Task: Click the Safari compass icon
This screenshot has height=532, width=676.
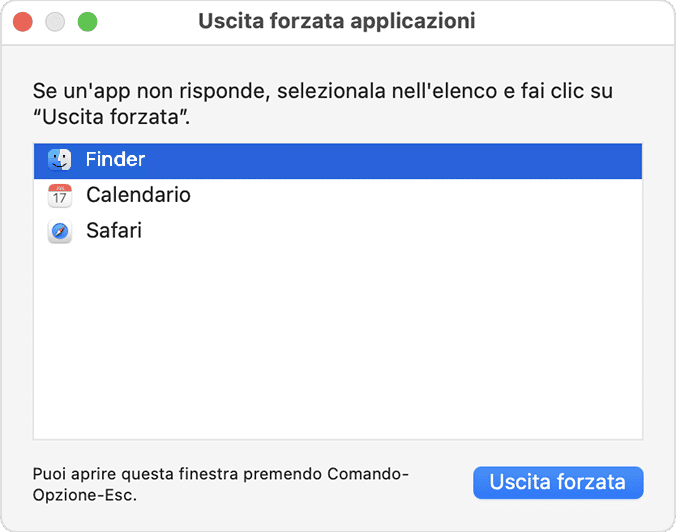Action: click(60, 232)
